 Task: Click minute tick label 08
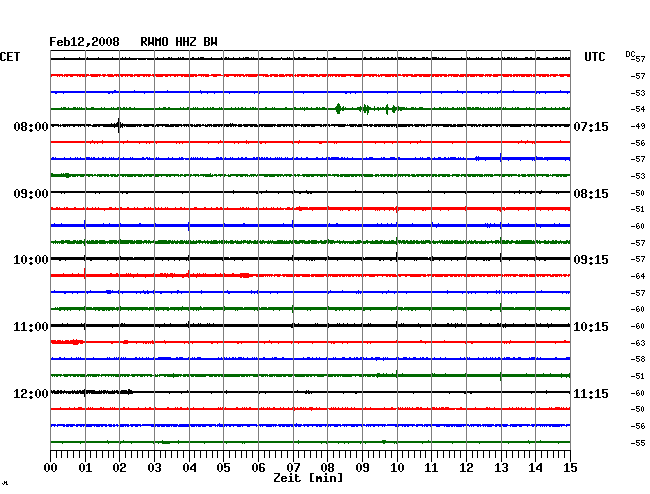327,468
